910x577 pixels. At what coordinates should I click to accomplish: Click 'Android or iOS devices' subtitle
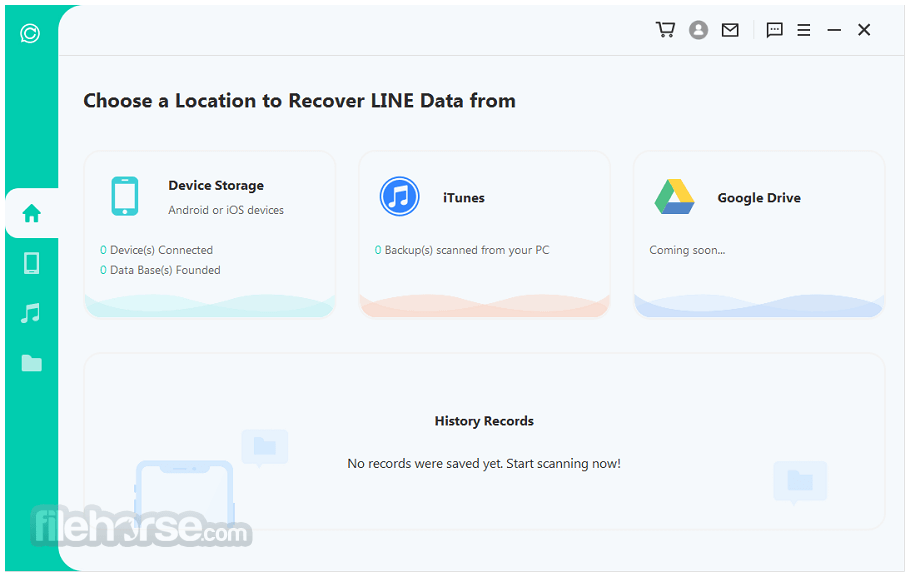click(x=226, y=210)
